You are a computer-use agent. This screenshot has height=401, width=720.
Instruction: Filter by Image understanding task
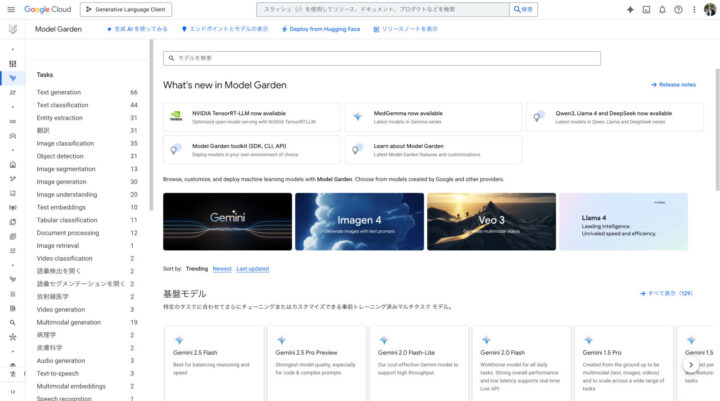[x=87, y=195]
